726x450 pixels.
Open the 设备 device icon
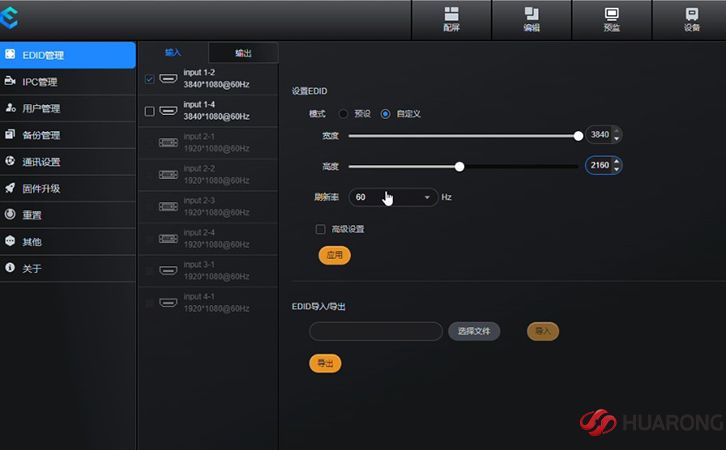(691, 19)
